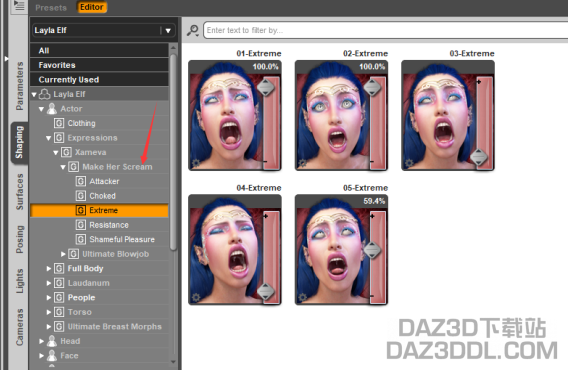Select the Attacker category row
568x370 pixels.
coord(99,181)
